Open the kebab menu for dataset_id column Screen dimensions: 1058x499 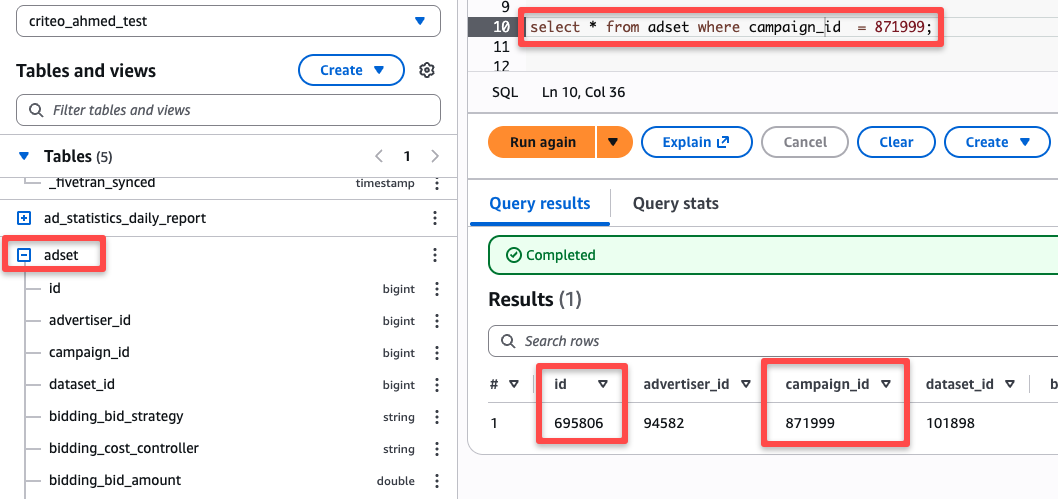coord(437,385)
